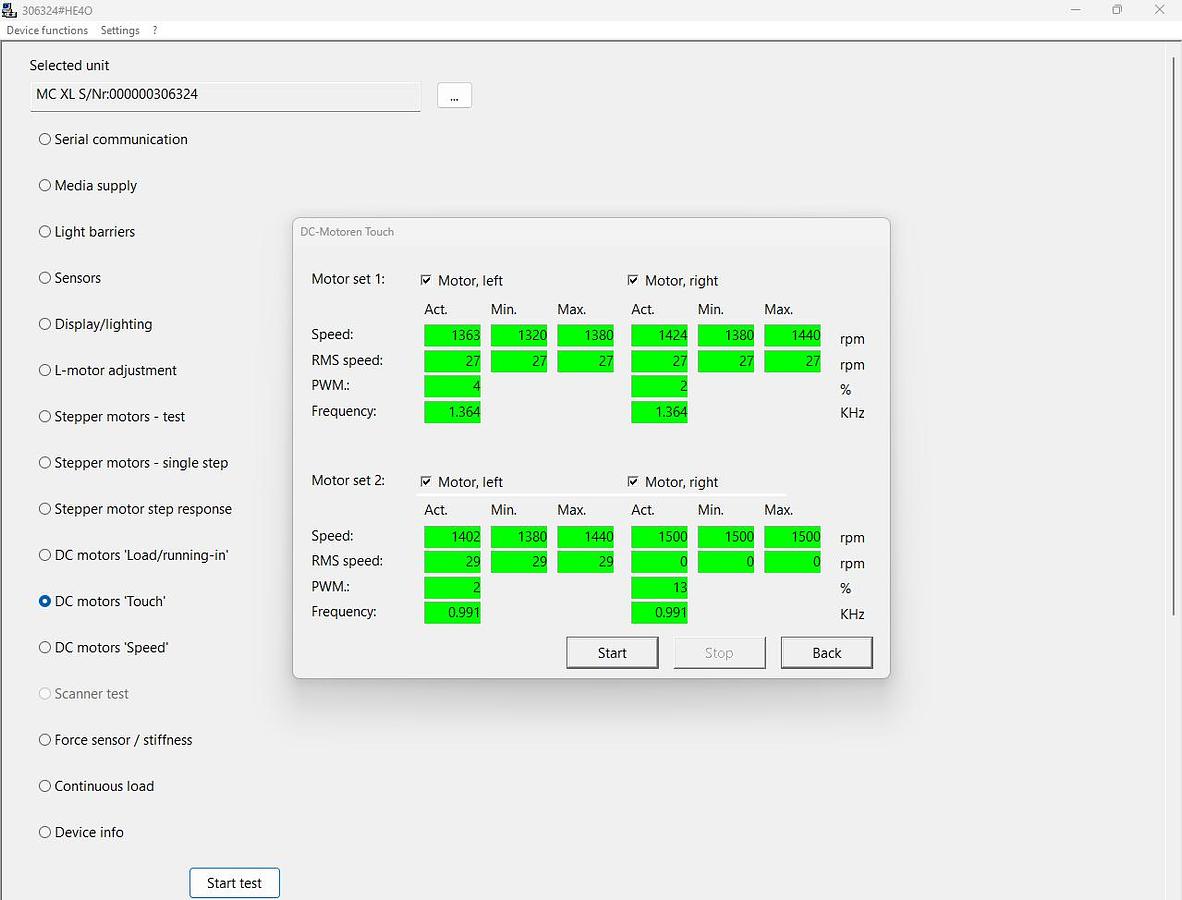Screen dimensions: 1182x900
Task: Click the Selected unit serial number field
Action: [225, 95]
